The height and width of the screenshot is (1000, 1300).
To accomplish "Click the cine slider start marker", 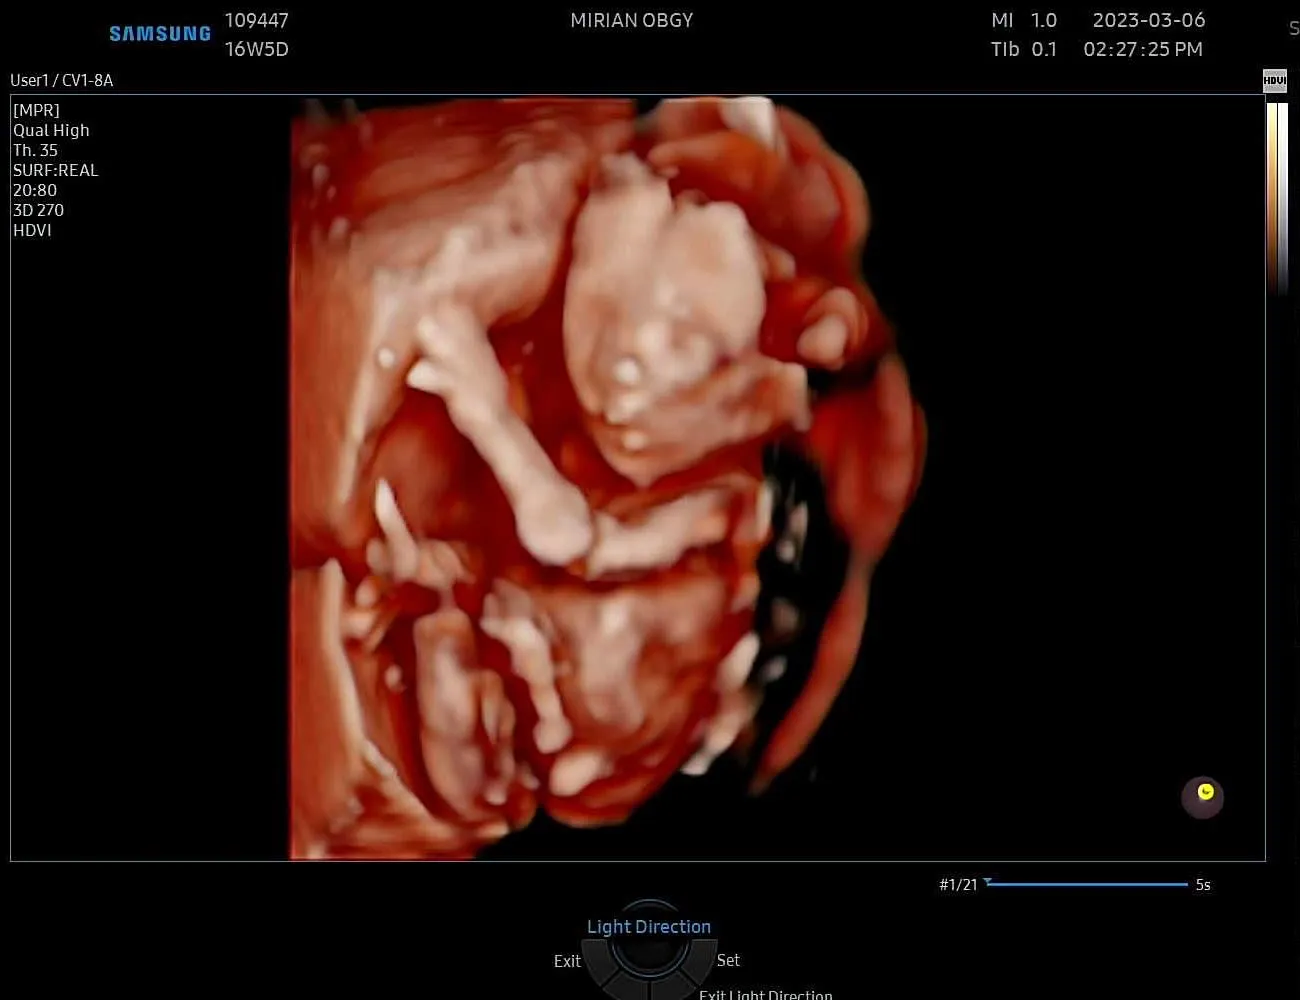I will 988,881.
